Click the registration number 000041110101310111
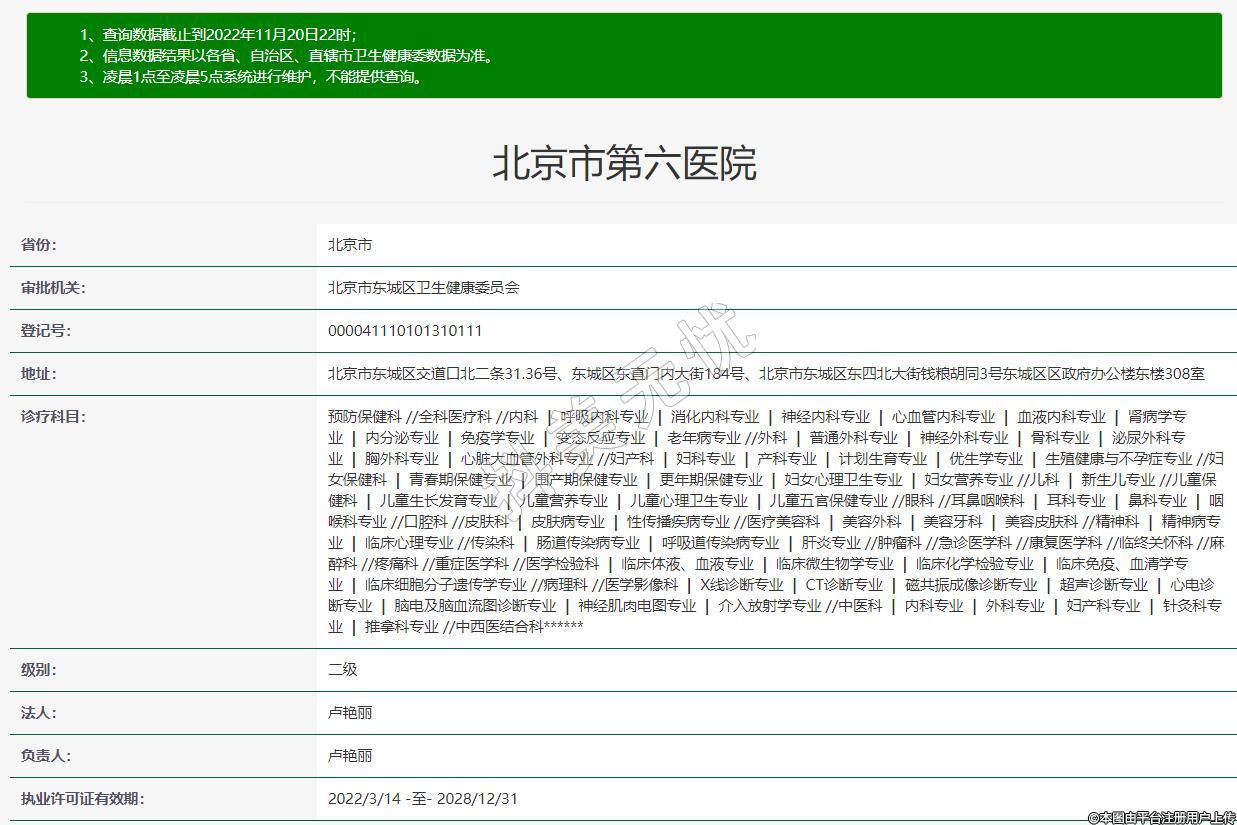 tap(405, 331)
